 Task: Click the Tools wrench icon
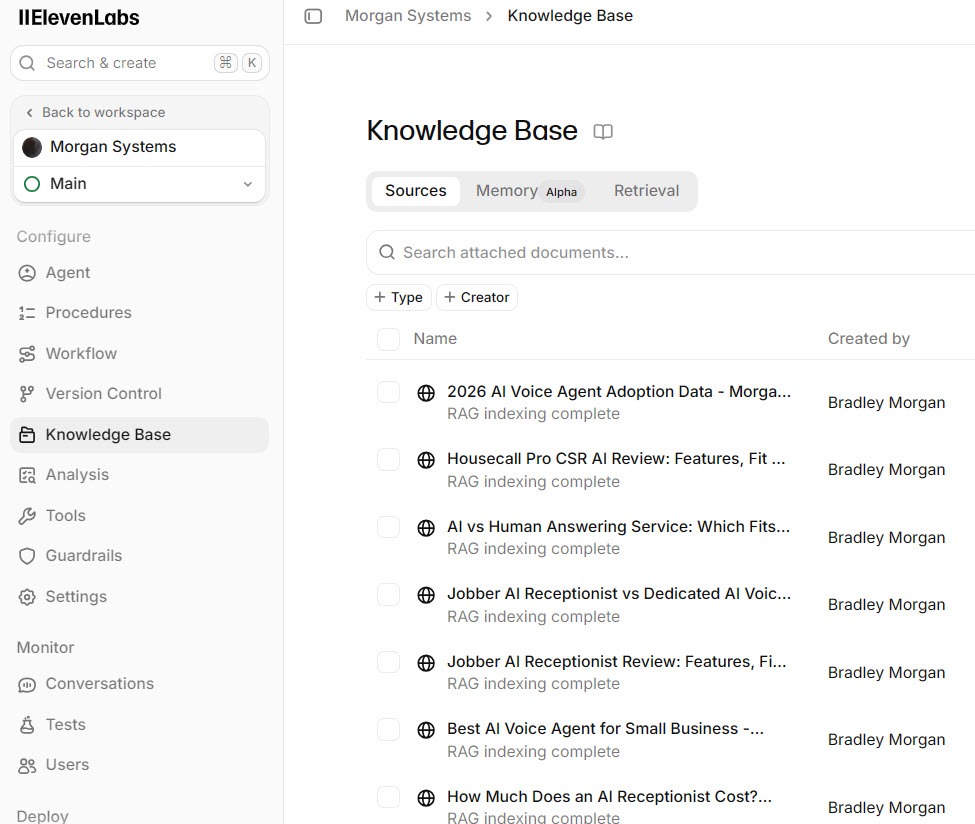coord(27,516)
